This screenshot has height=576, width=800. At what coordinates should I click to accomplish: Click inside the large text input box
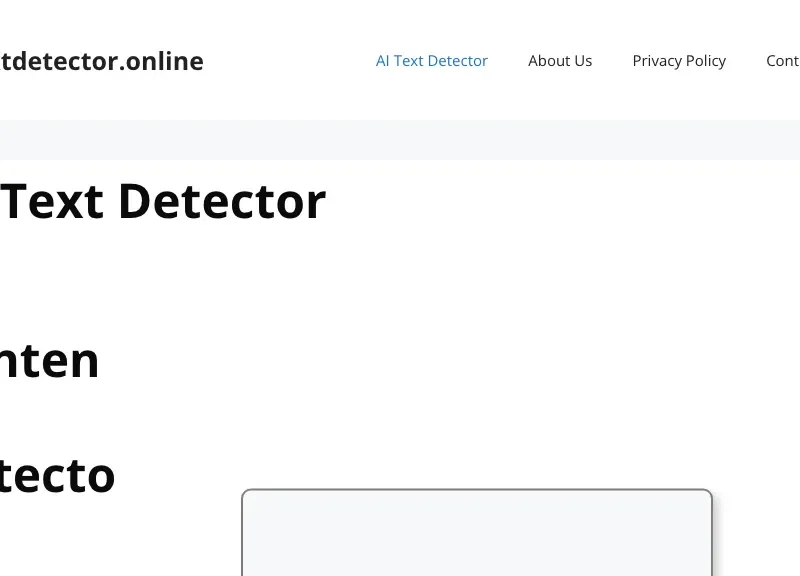coord(477,533)
